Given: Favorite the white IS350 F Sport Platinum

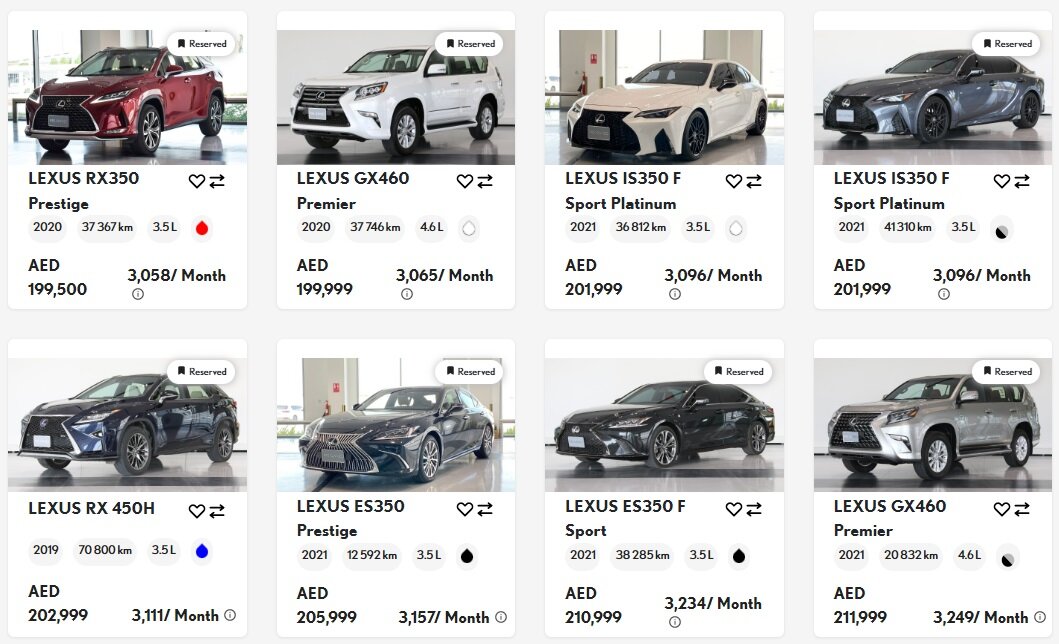Looking at the screenshot, I should pos(733,181).
